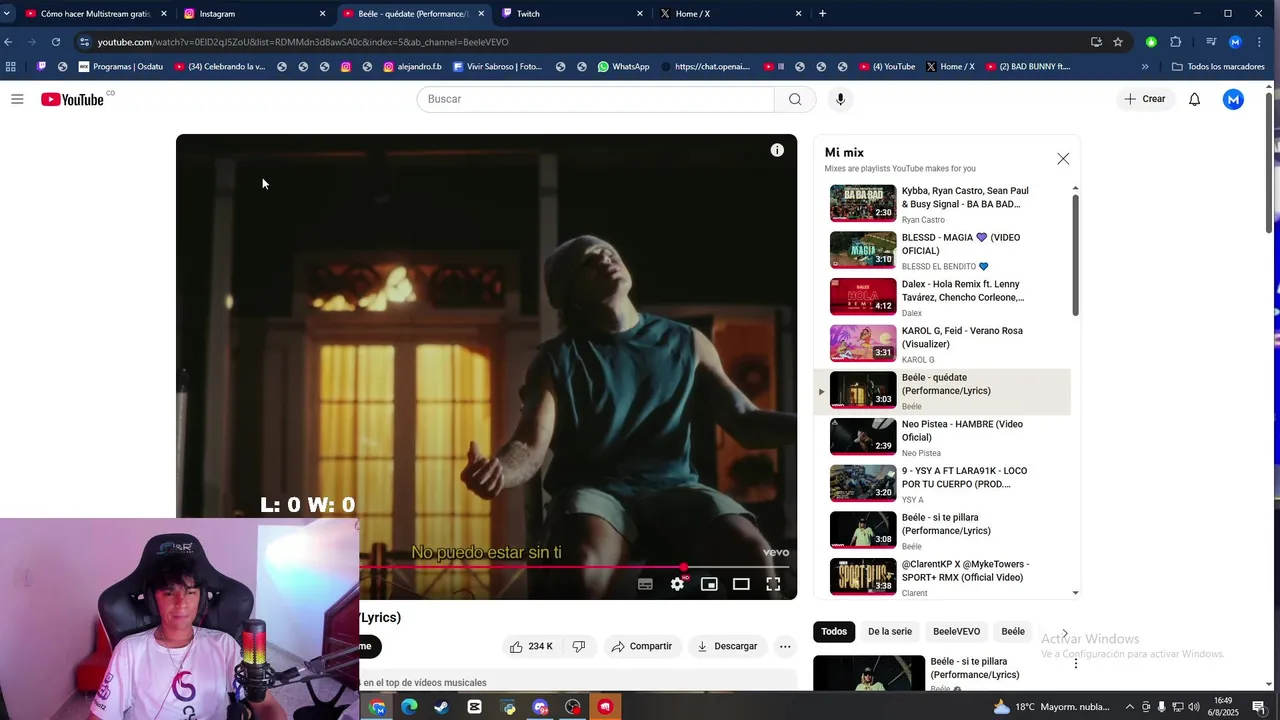Click Beéle - si te pillara playlist thumbnail
The width and height of the screenshot is (1280, 720).
click(863, 530)
